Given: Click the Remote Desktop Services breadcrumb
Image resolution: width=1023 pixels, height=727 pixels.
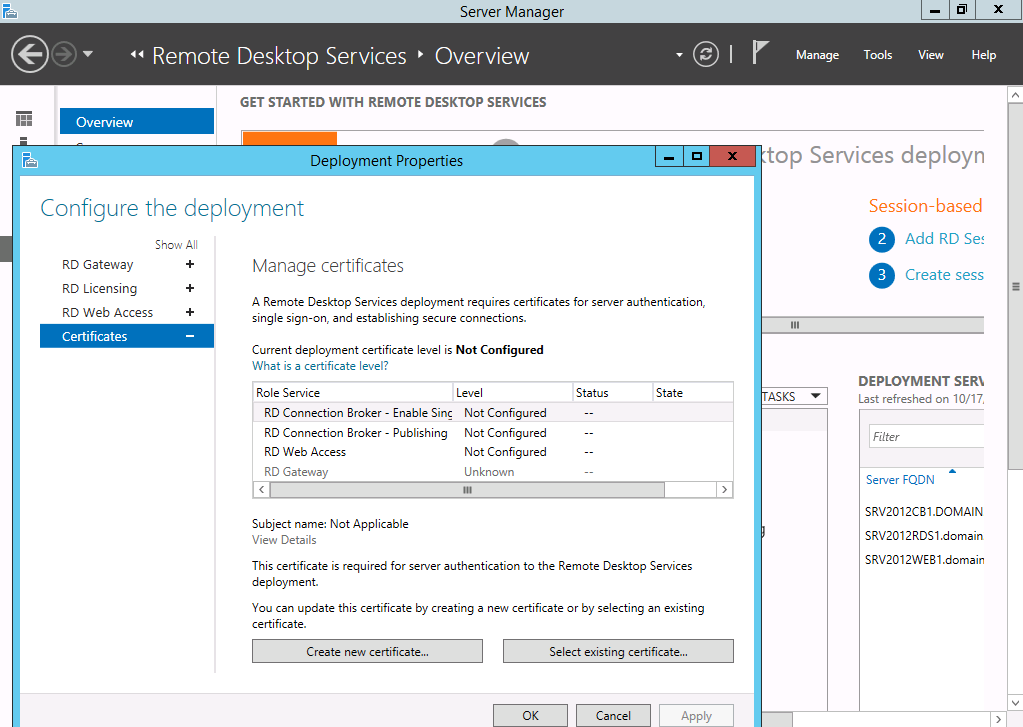Looking at the screenshot, I should coord(279,56).
